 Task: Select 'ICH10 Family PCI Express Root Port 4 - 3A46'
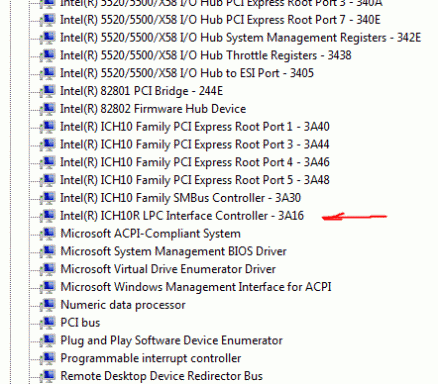[195, 163]
